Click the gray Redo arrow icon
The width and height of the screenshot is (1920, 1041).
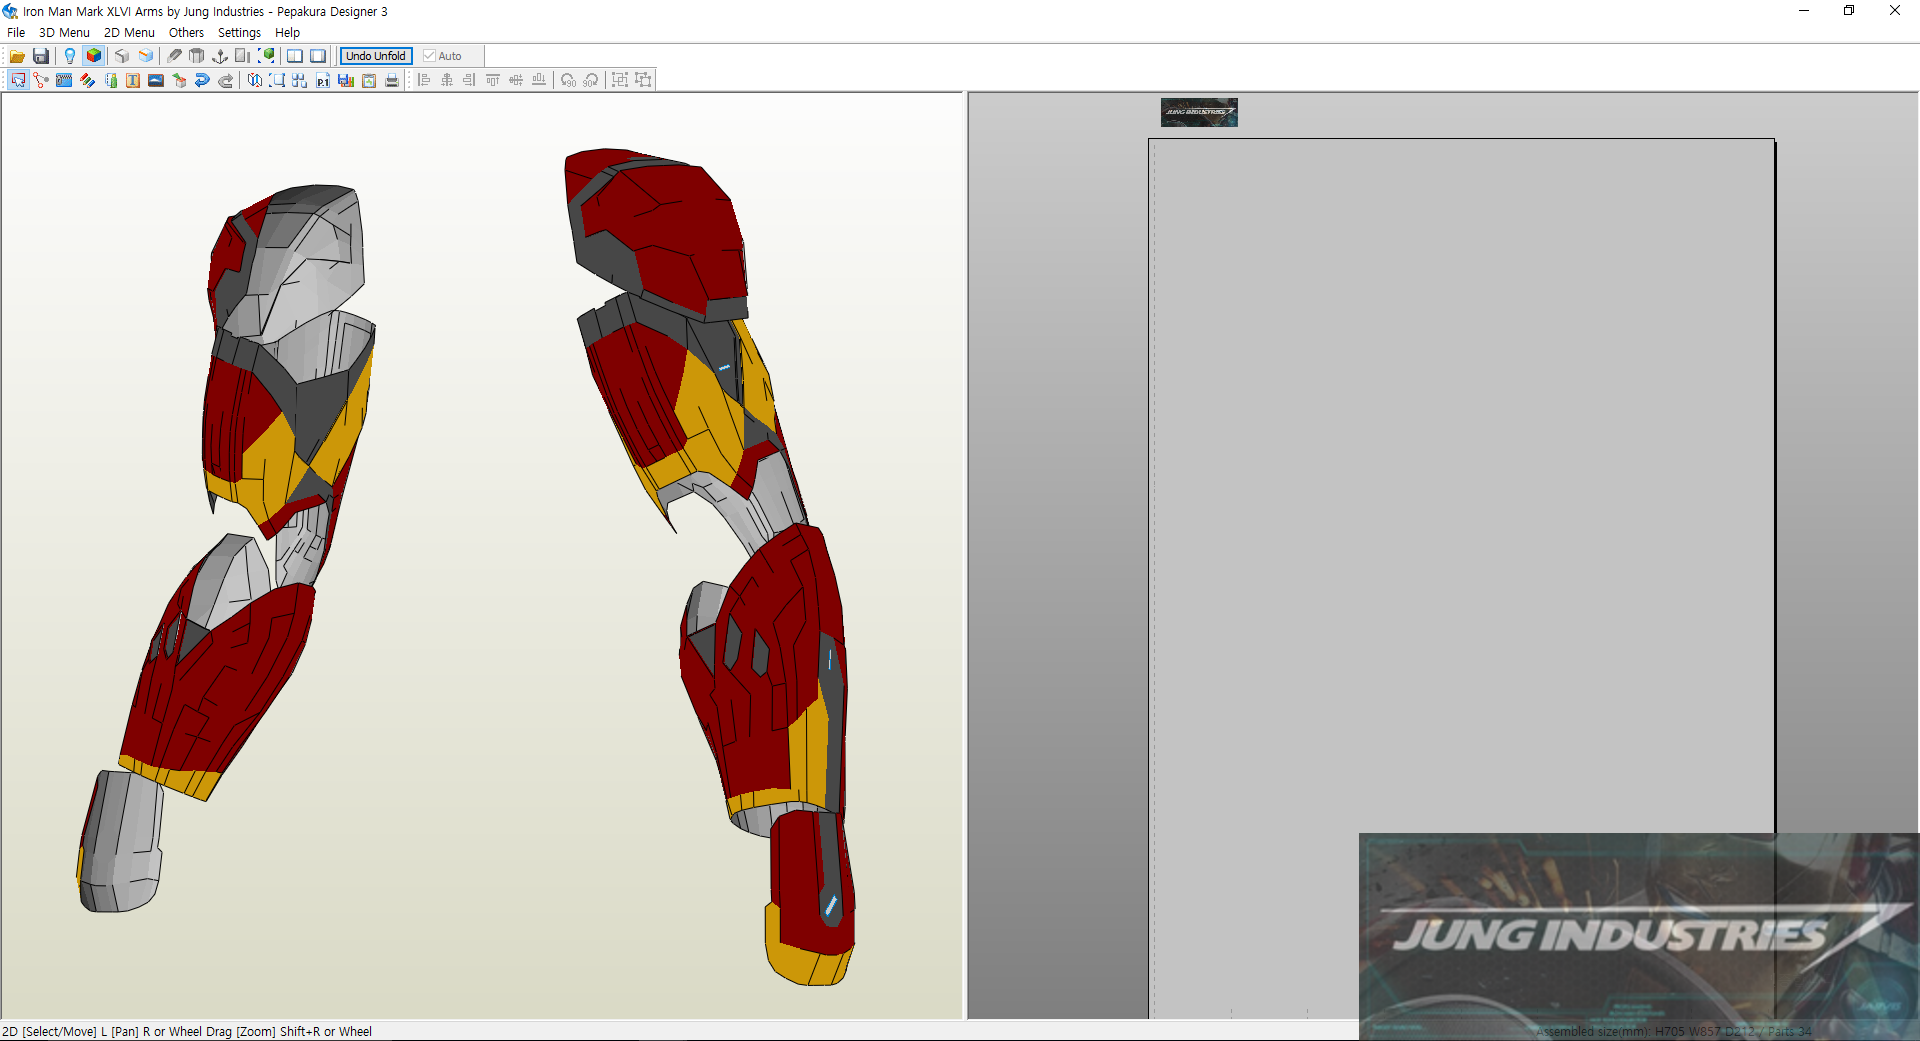[225, 80]
